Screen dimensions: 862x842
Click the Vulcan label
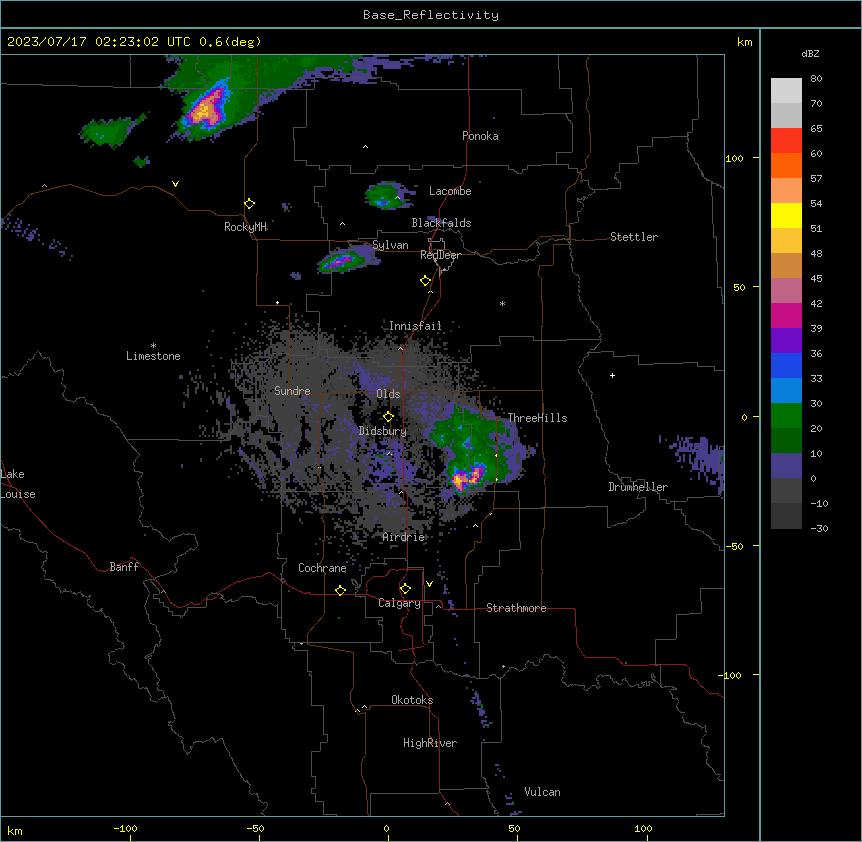[x=542, y=792]
